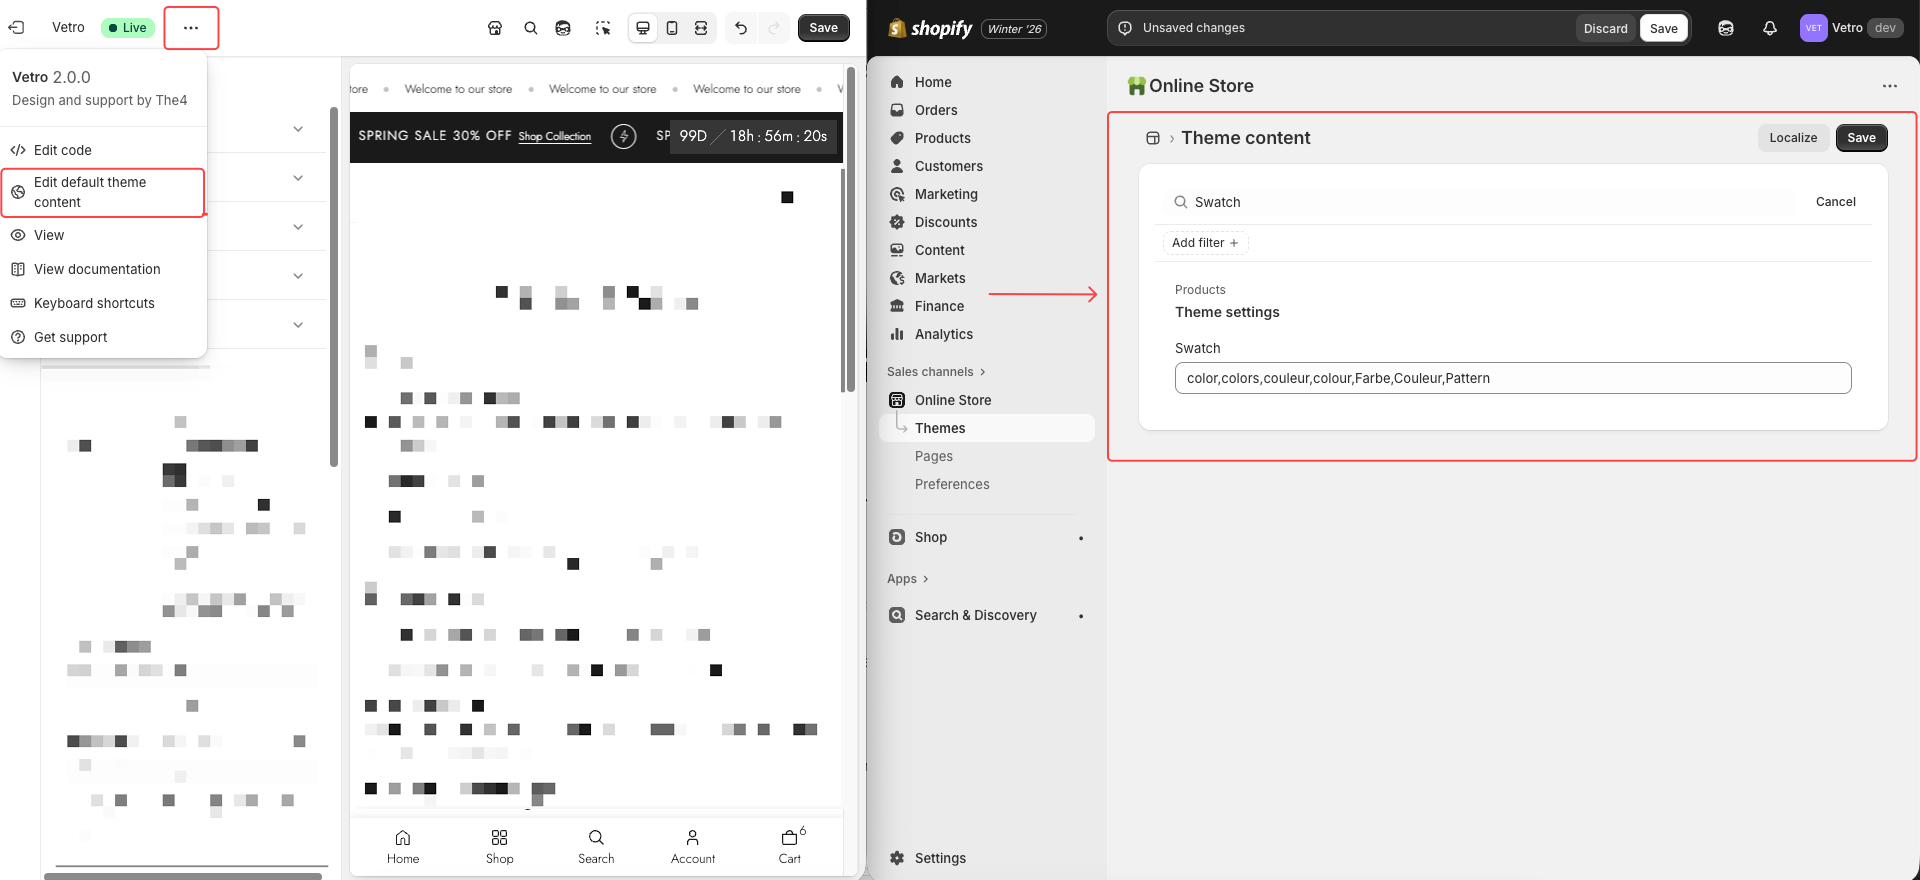The height and width of the screenshot is (880, 1920).
Task: Open the Add filter dropdown
Action: click(x=1204, y=243)
